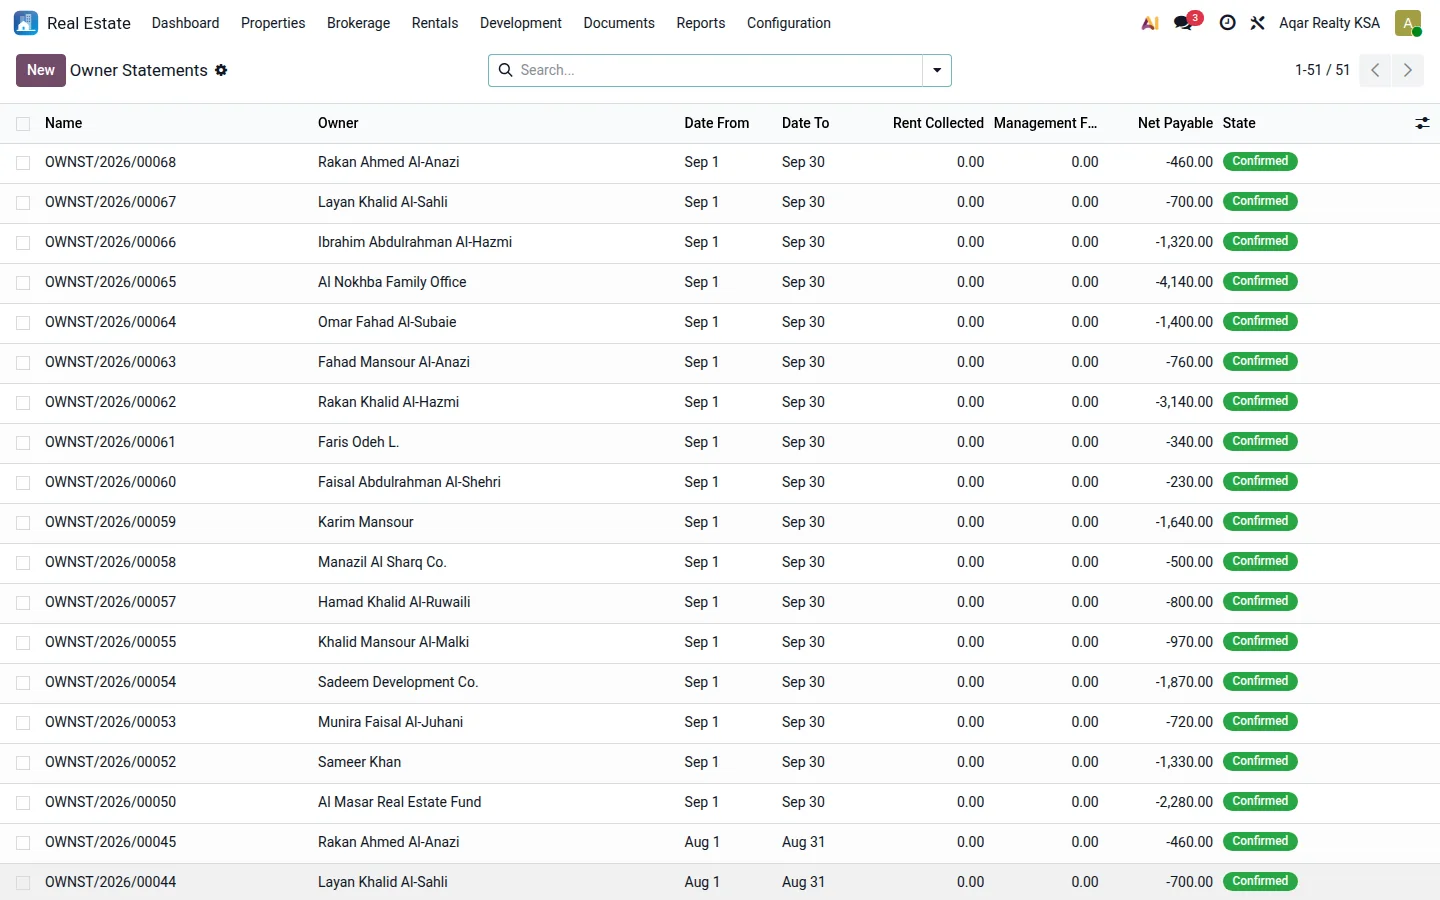Open the Brokerage menu
The image size is (1440, 900).
pyautogui.click(x=358, y=23)
